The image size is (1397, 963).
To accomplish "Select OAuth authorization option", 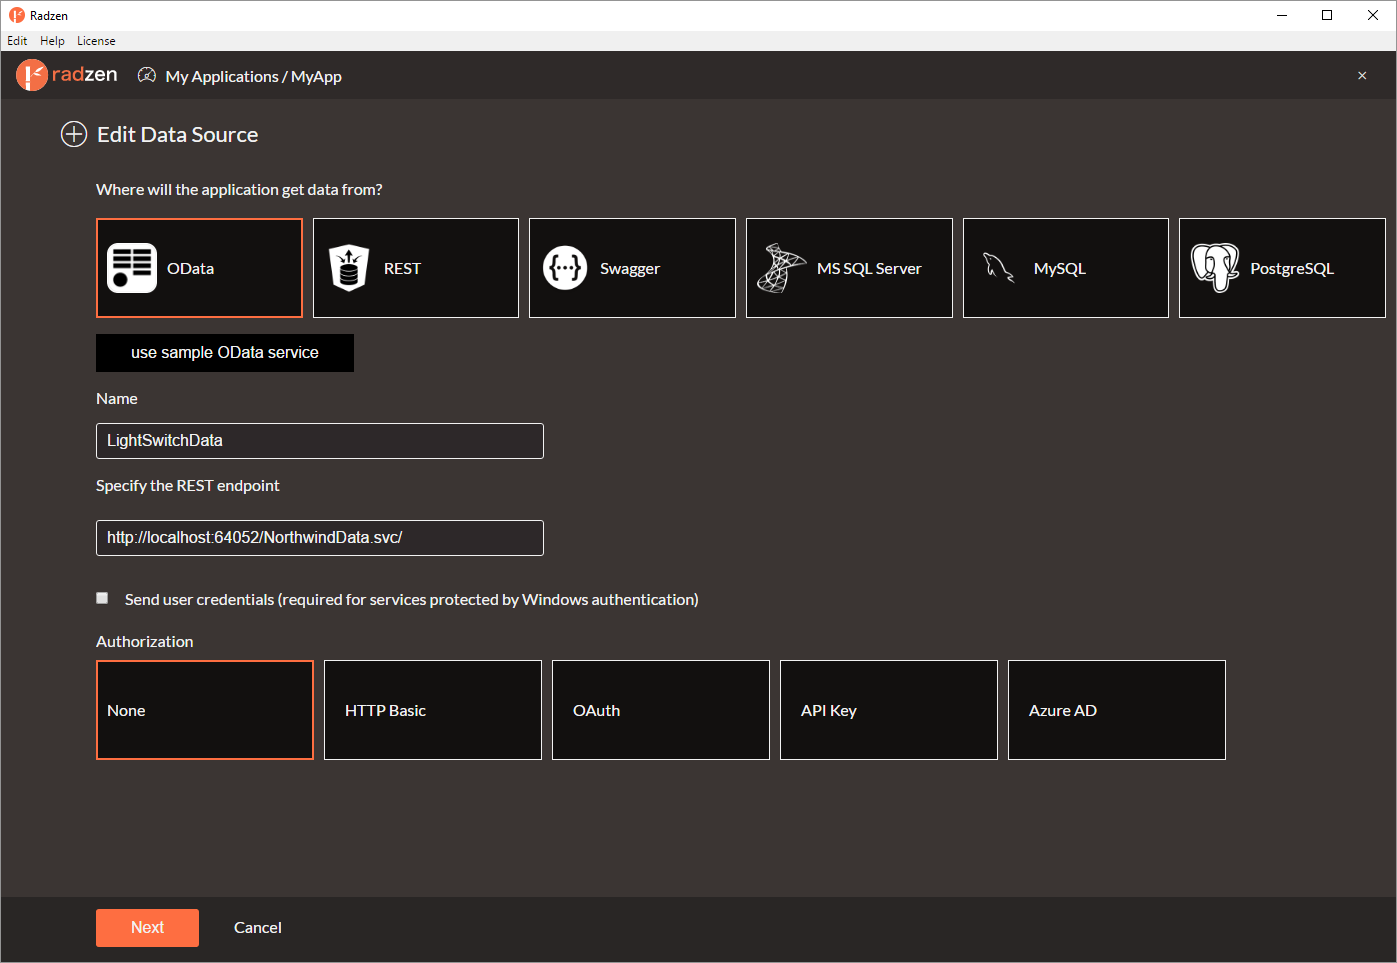I will [x=661, y=710].
